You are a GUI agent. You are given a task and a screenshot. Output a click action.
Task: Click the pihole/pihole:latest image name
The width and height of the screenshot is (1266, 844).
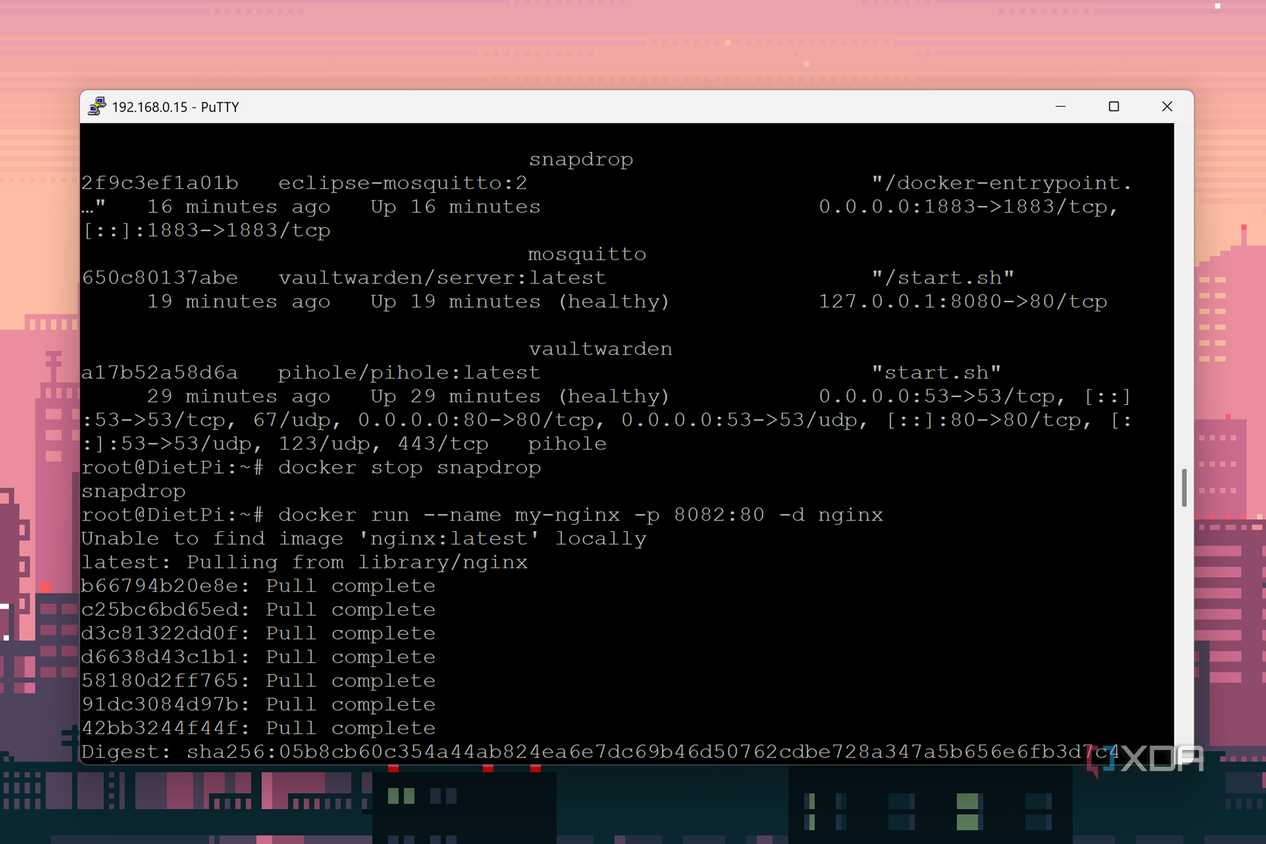pos(409,373)
